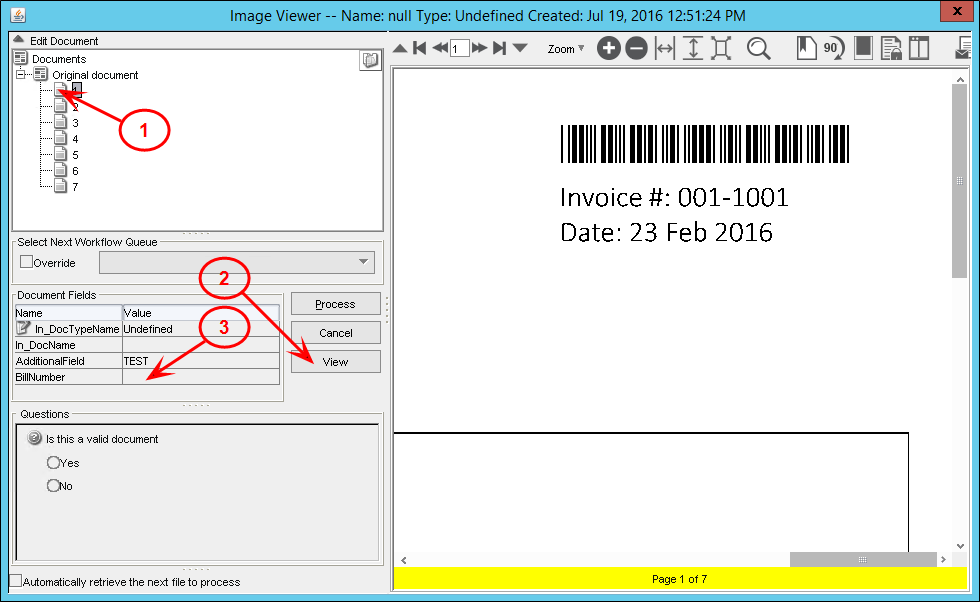Go to the first page
This screenshot has height=602, width=980.
coord(419,48)
